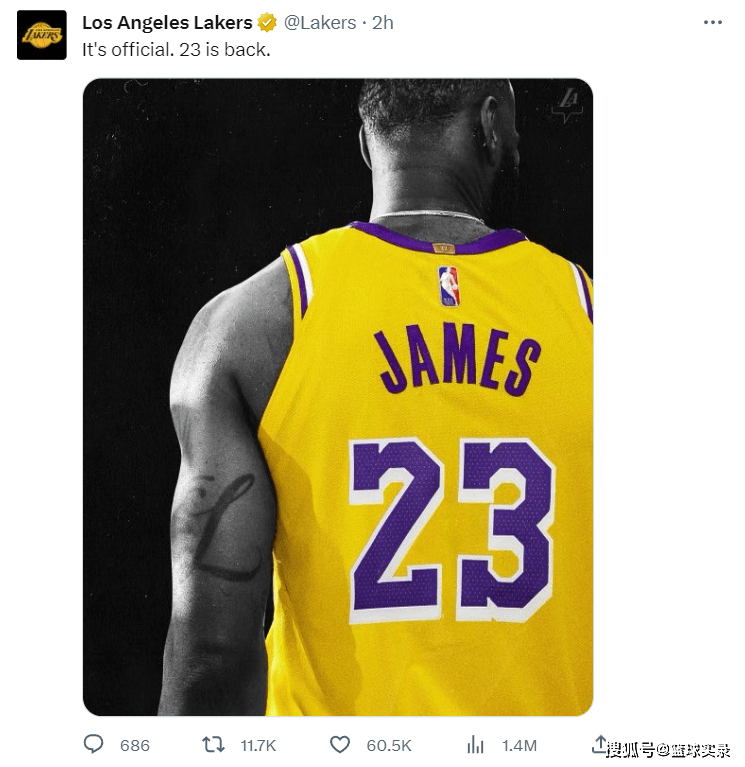Click the gold verified badge
The width and height of the screenshot is (745, 767).
click(x=267, y=23)
